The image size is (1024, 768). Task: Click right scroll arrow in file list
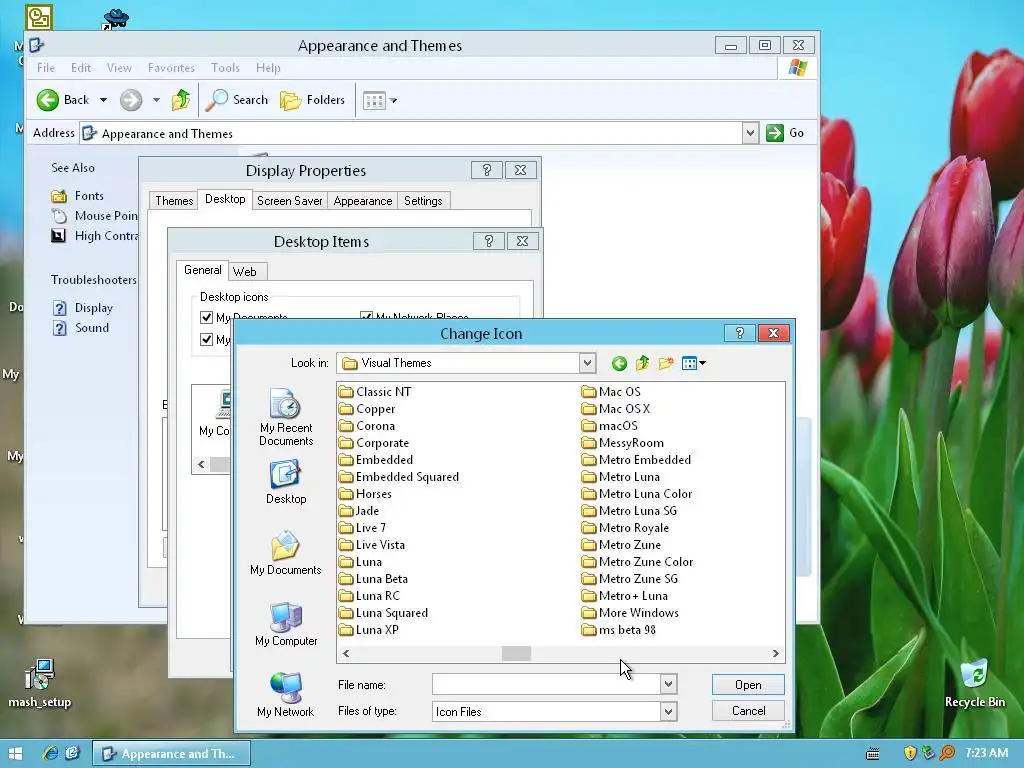pos(775,653)
